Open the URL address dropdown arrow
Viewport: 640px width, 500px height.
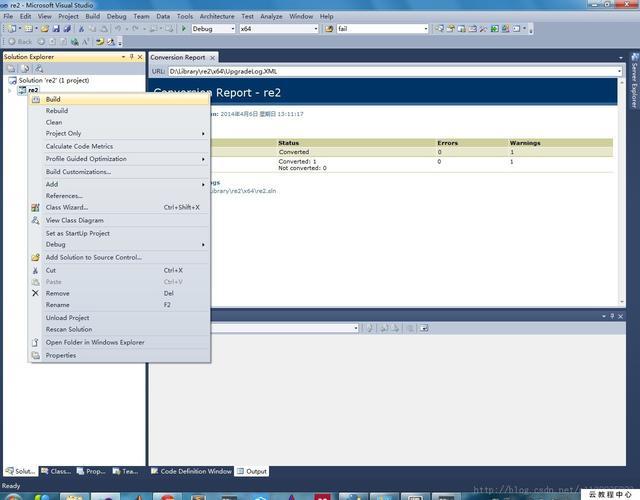point(619,71)
